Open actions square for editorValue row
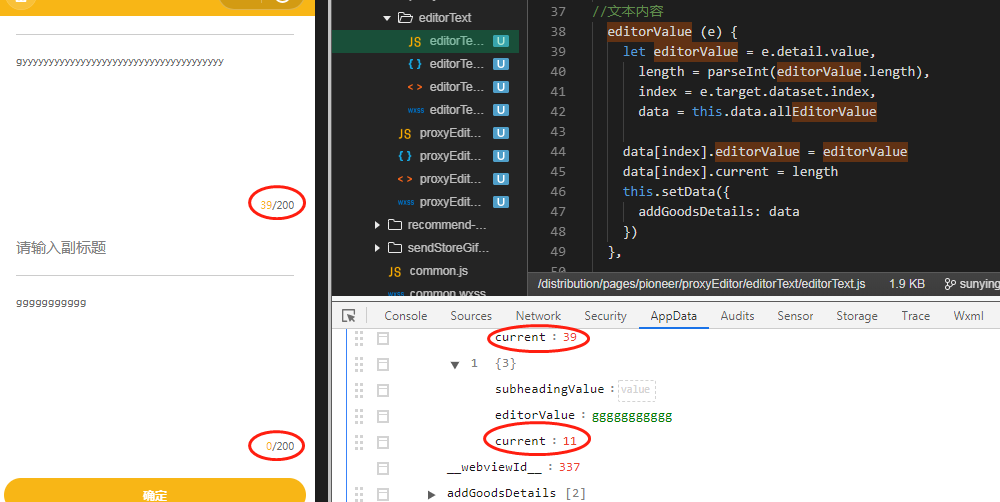The width and height of the screenshot is (1000, 502). tap(383, 417)
